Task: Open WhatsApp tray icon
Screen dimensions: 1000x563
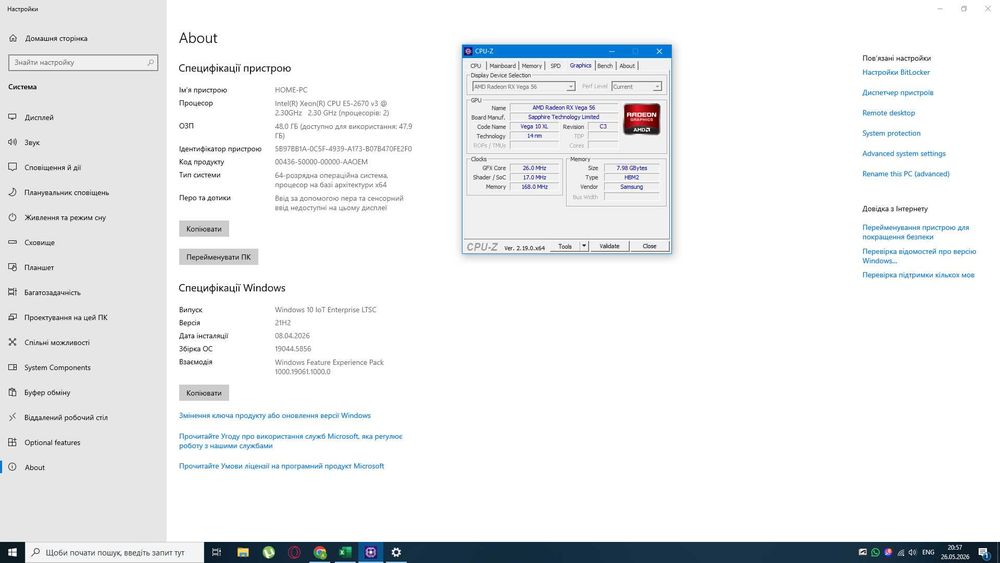Action: 876,552
